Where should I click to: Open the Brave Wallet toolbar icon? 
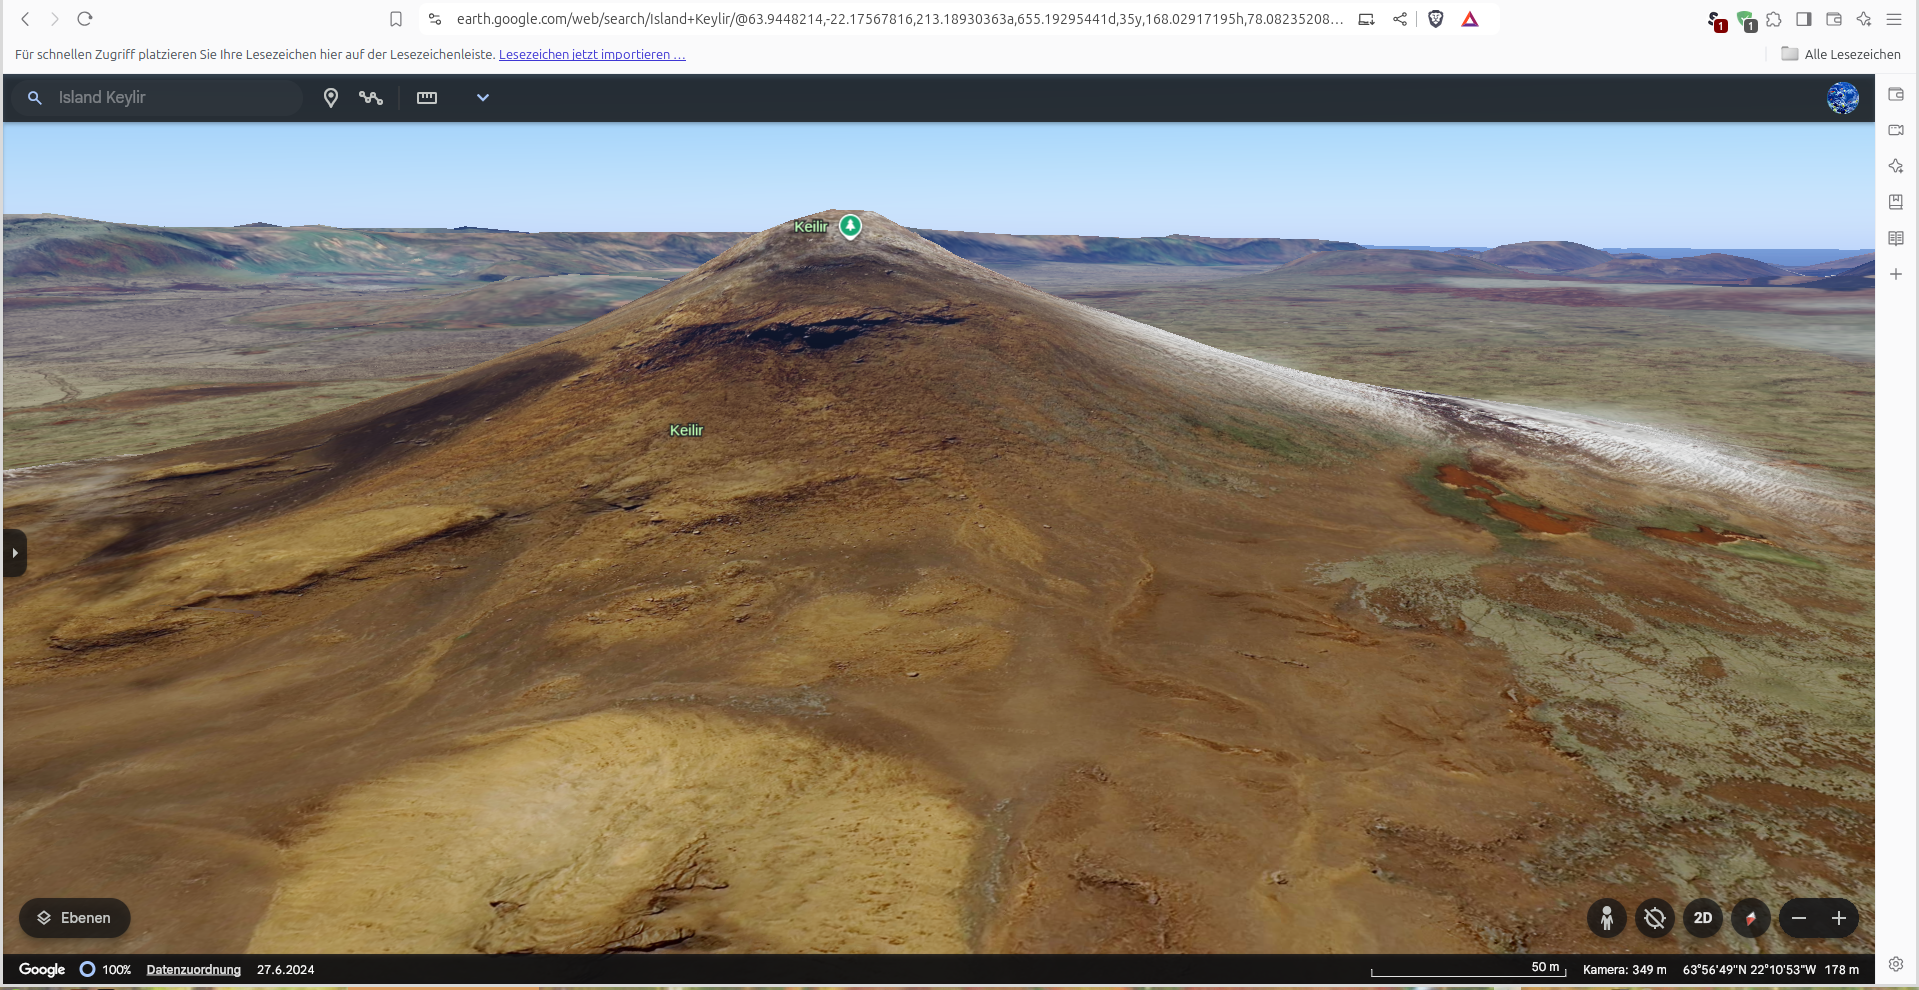pyautogui.click(x=1834, y=19)
